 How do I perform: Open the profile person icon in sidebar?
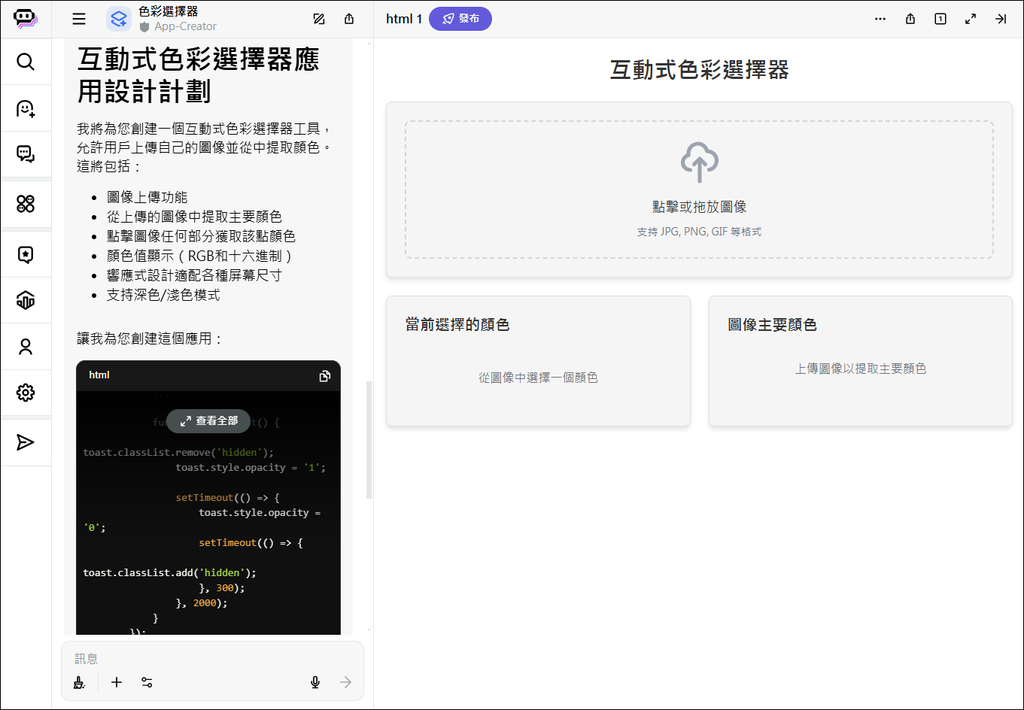[25, 346]
